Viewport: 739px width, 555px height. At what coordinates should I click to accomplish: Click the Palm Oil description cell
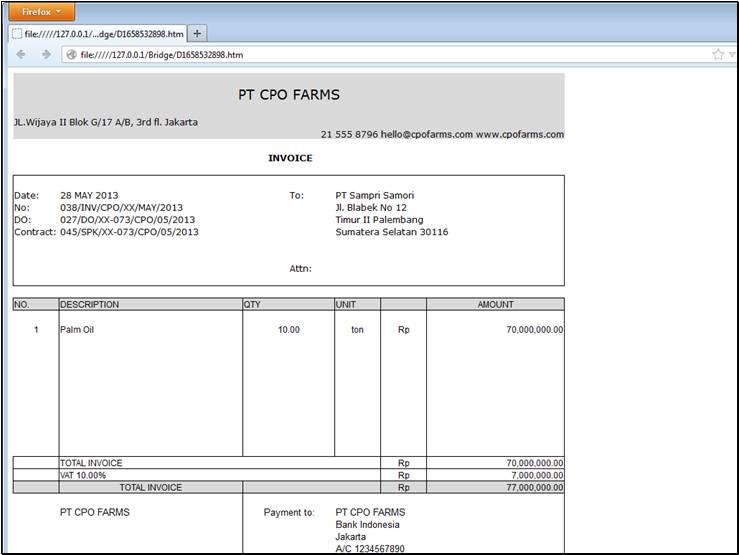pyautogui.click(x=77, y=329)
